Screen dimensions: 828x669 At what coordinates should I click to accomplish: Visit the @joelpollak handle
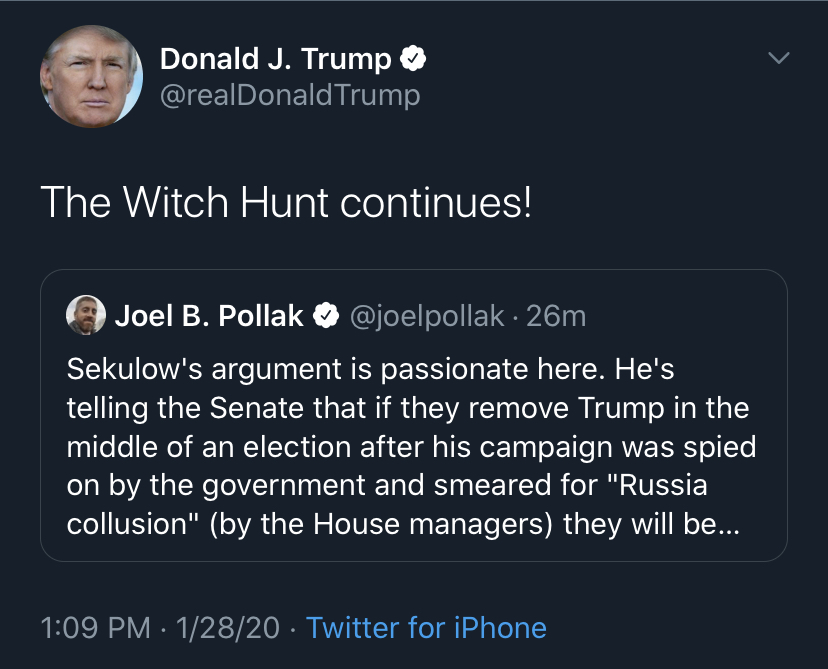coord(427,317)
